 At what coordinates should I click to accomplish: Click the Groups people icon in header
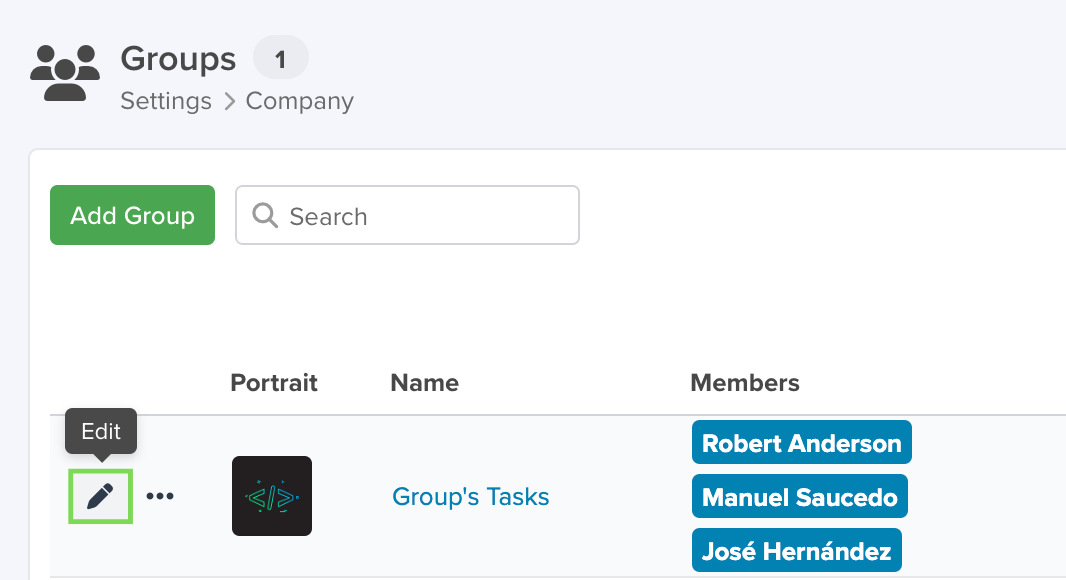click(65, 73)
